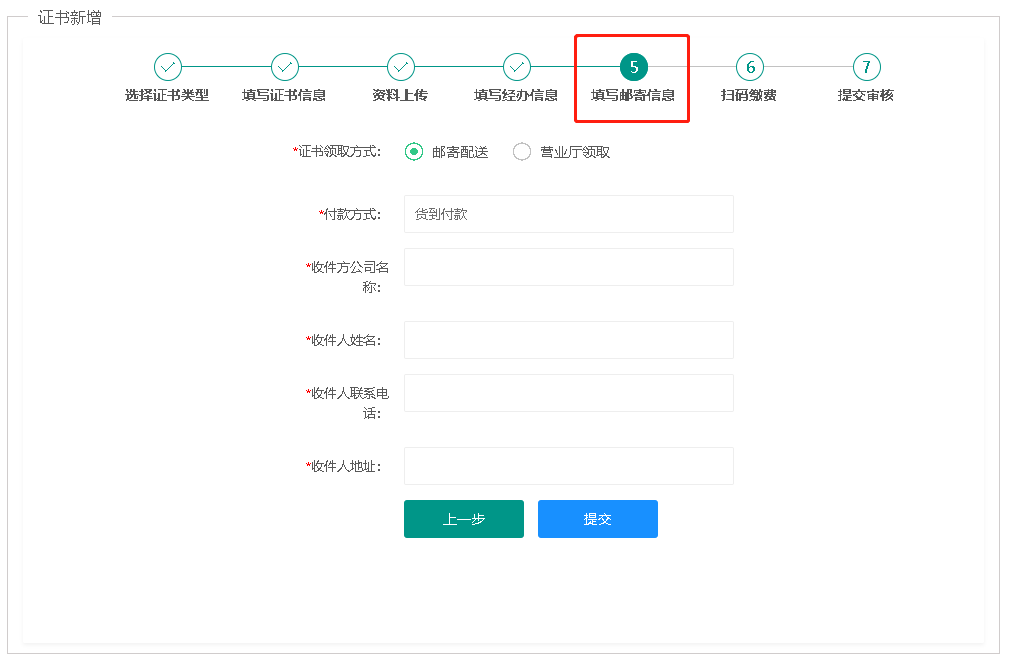
Task: Select the 收件人联系电话 input field
Action: (568, 393)
